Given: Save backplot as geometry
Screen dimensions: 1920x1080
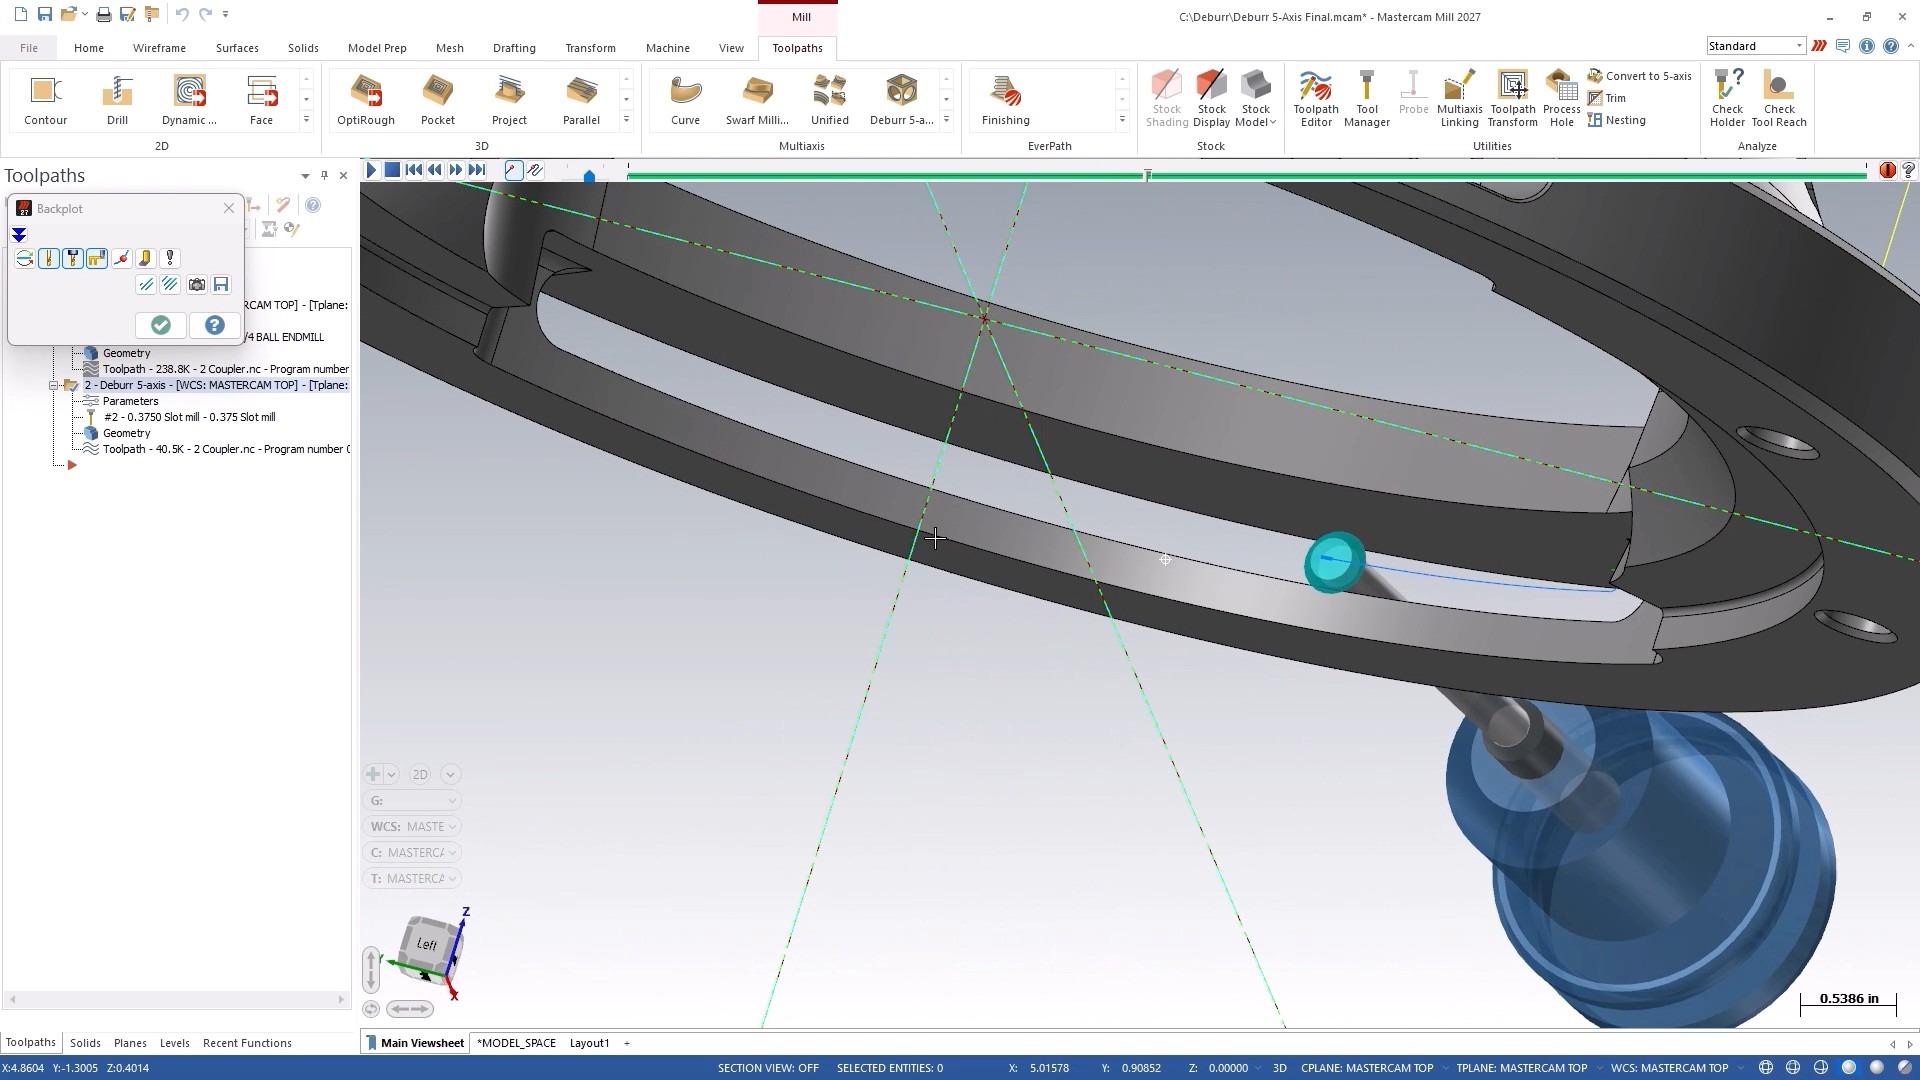Looking at the screenshot, I should 221,285.
